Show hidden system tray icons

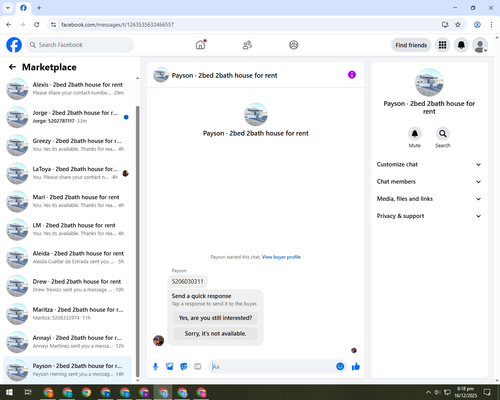pos(428,392)
